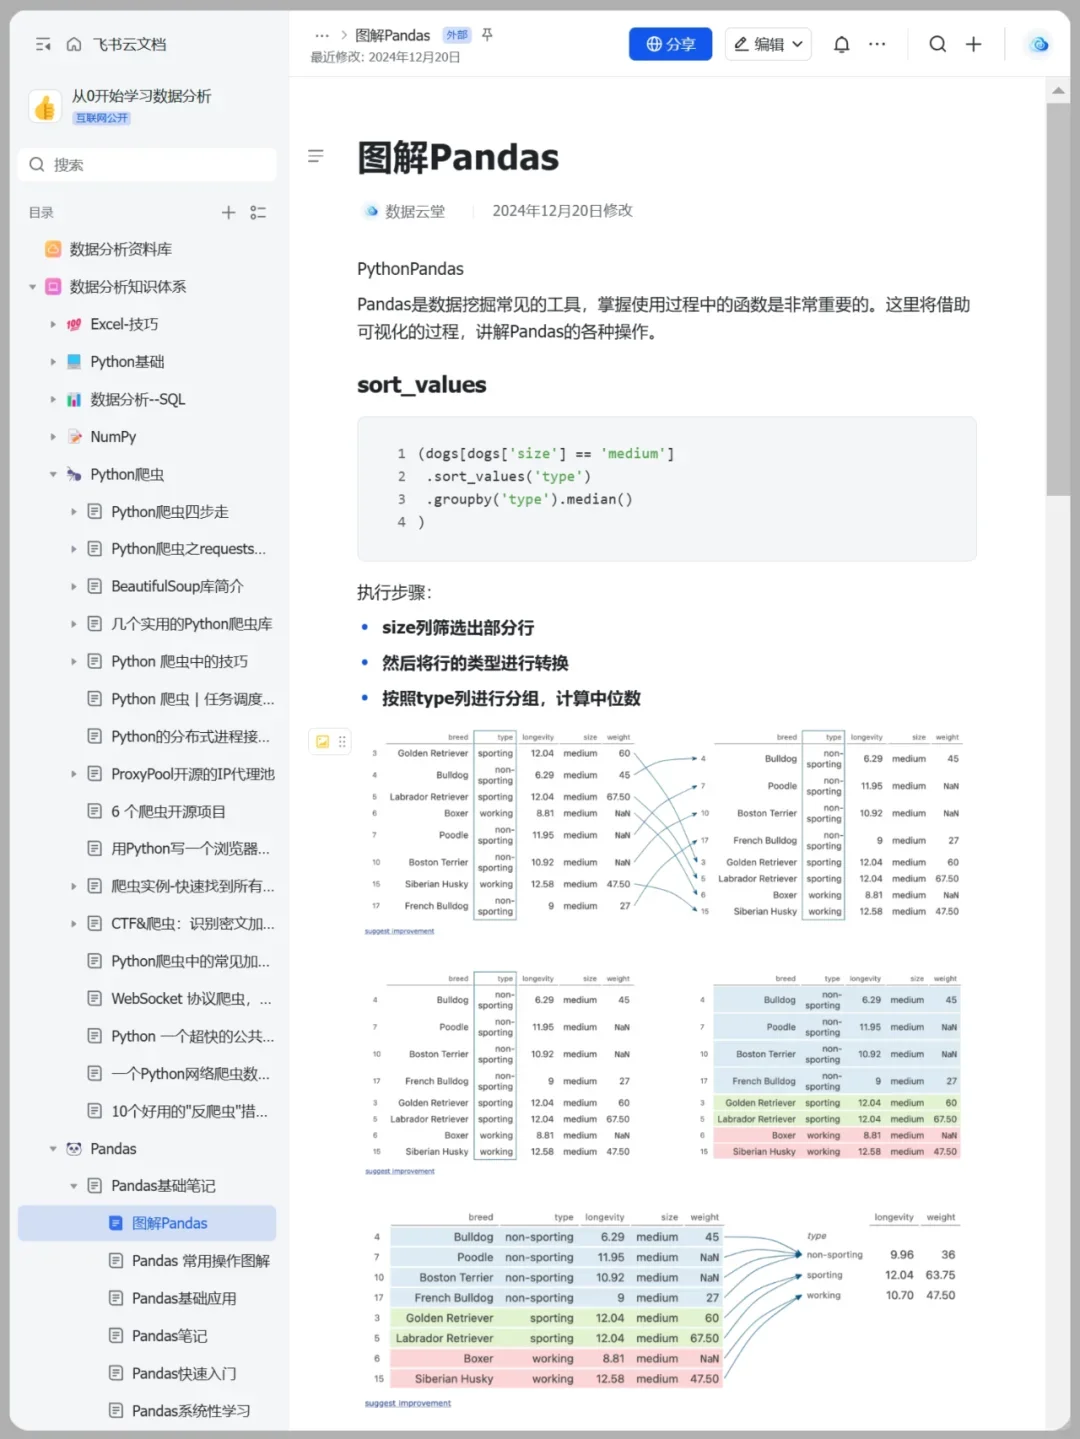The image size is (1080, 1439).
Task: Click the notification bell icon
Action: pyautogui.click(x=841, y=44)
